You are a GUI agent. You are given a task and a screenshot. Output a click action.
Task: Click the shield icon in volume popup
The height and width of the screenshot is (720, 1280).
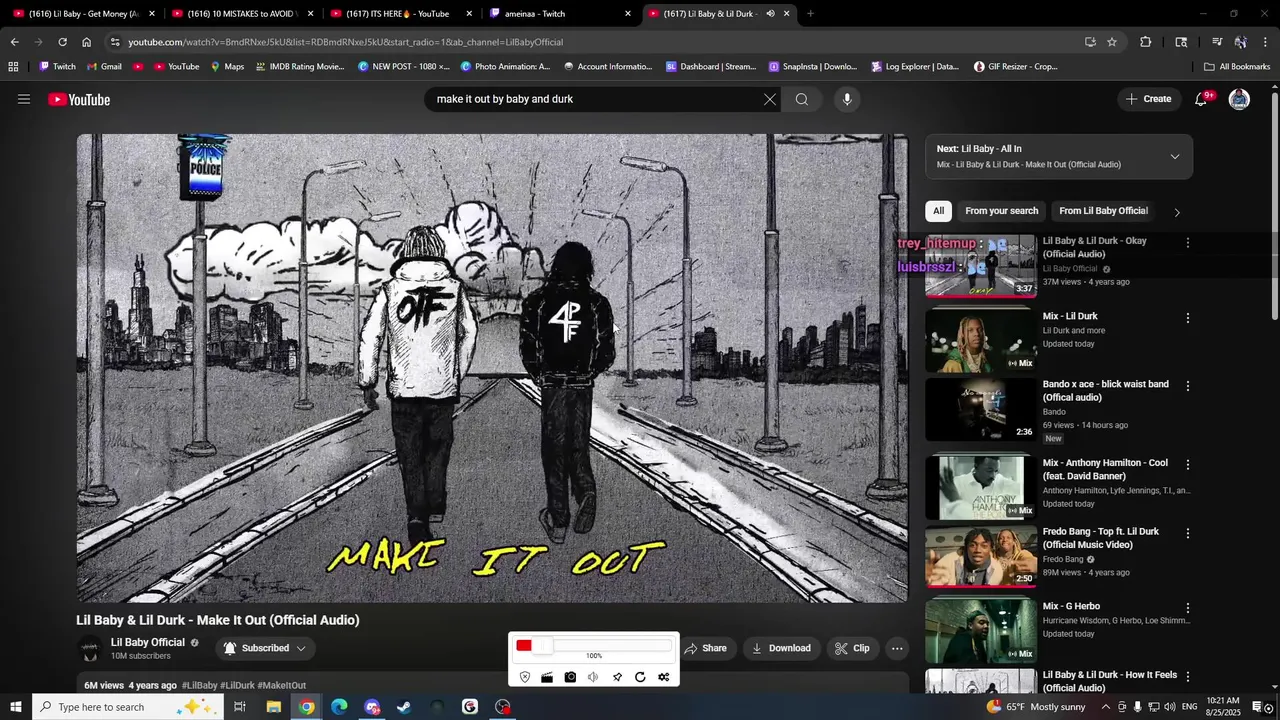tap(525, 677)
